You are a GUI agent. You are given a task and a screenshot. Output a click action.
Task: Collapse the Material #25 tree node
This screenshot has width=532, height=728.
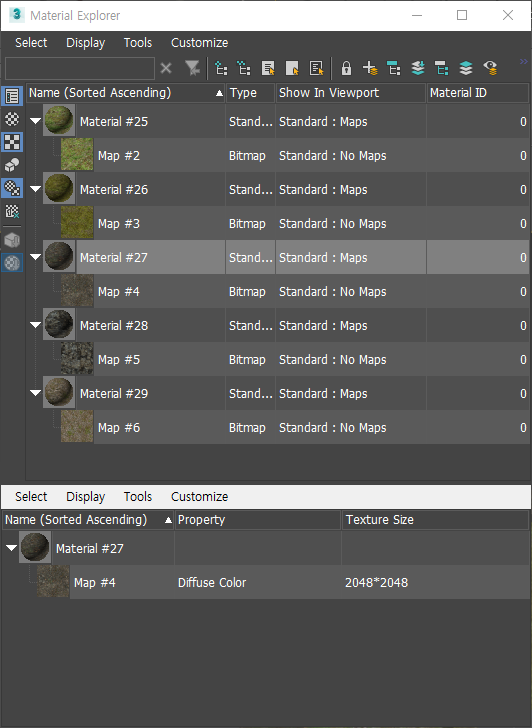point(35,121)
